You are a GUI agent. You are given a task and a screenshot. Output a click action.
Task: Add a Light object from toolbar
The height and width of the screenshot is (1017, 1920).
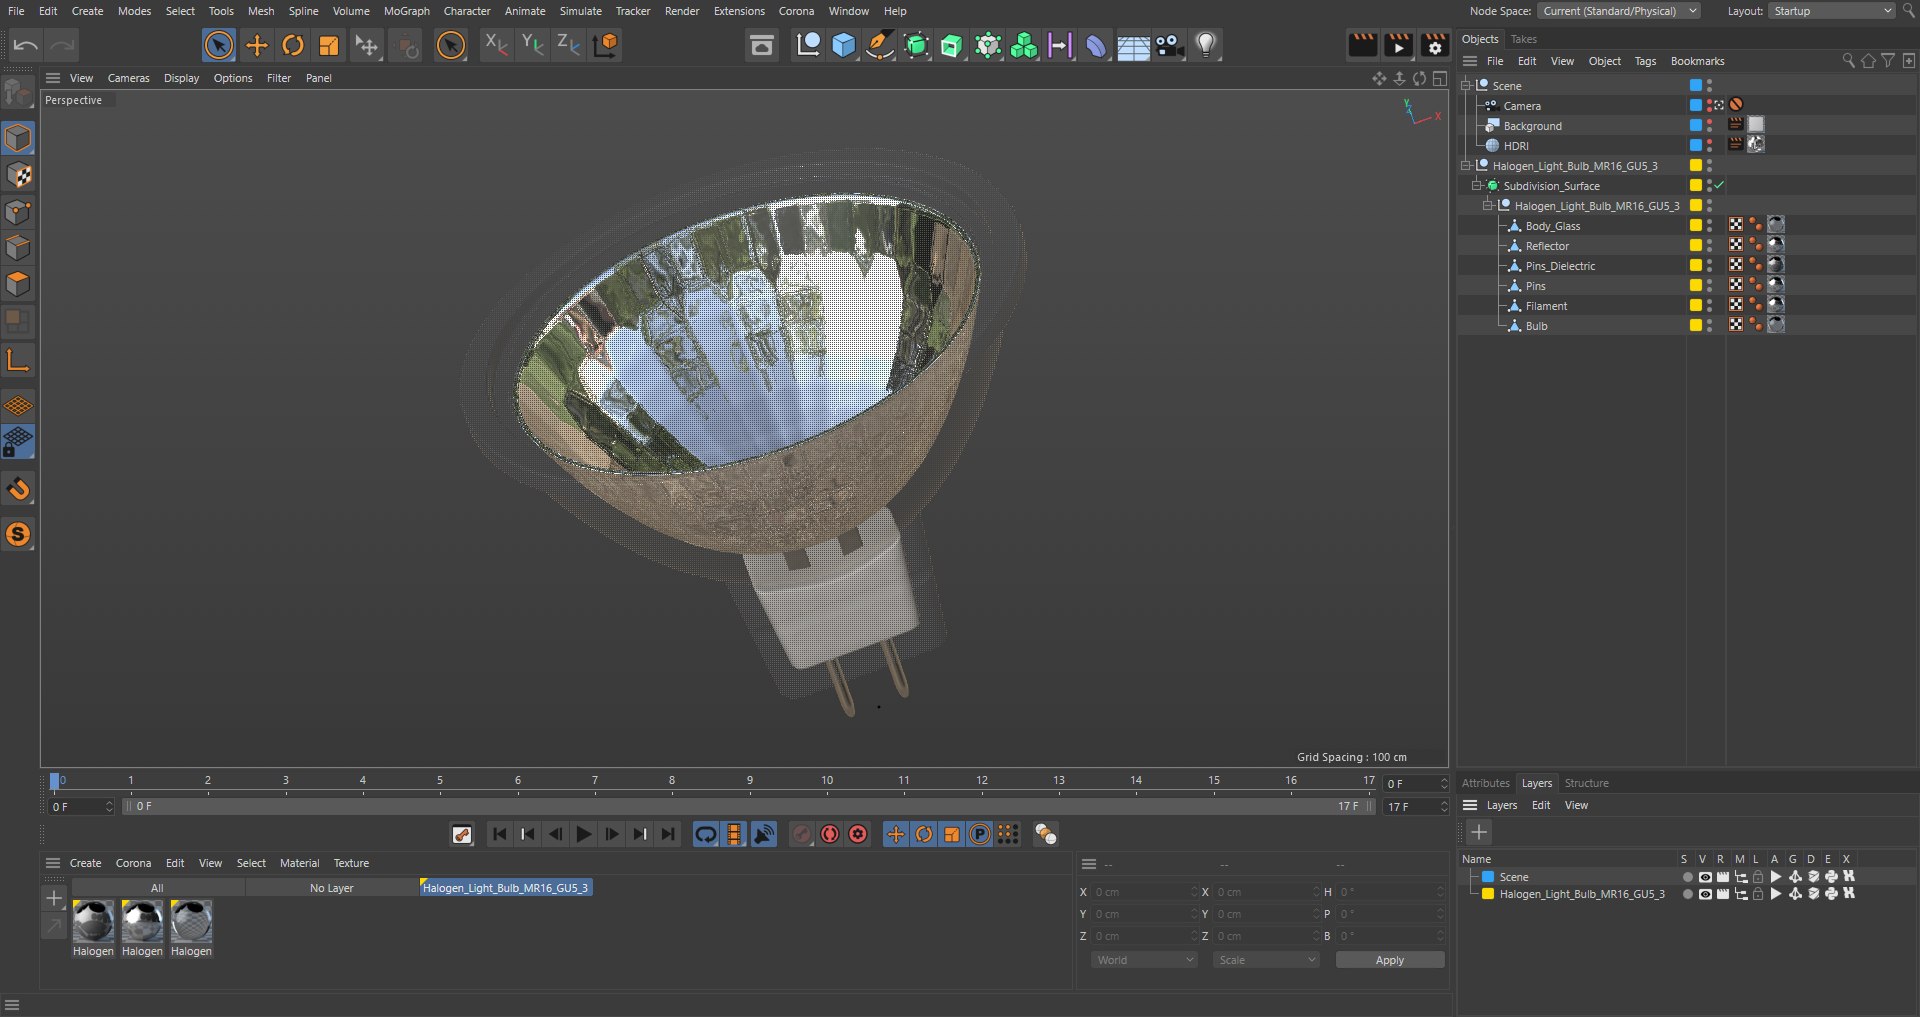[x=1206, y=45]
